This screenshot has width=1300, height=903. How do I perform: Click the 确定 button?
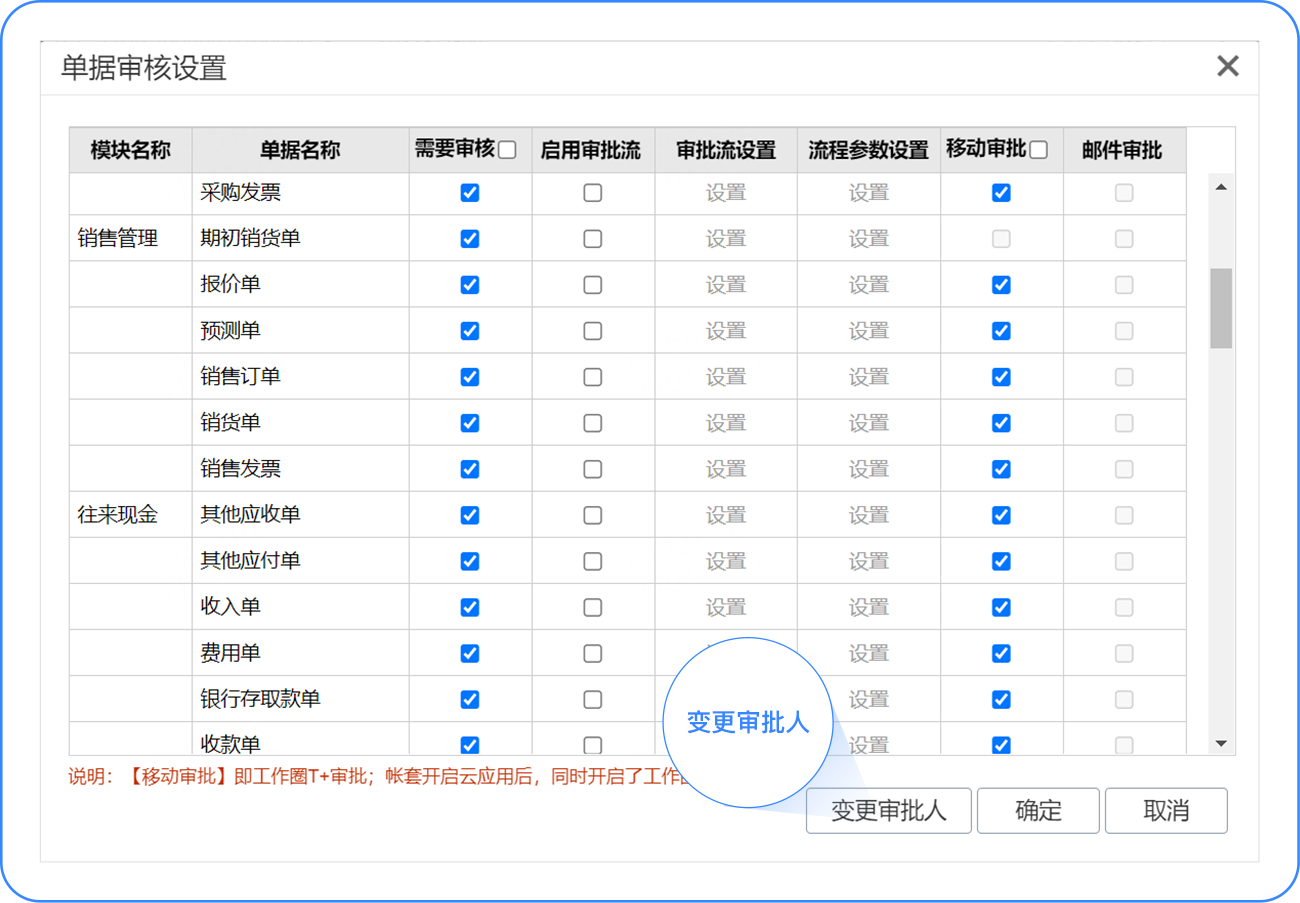coord(1037,810)
